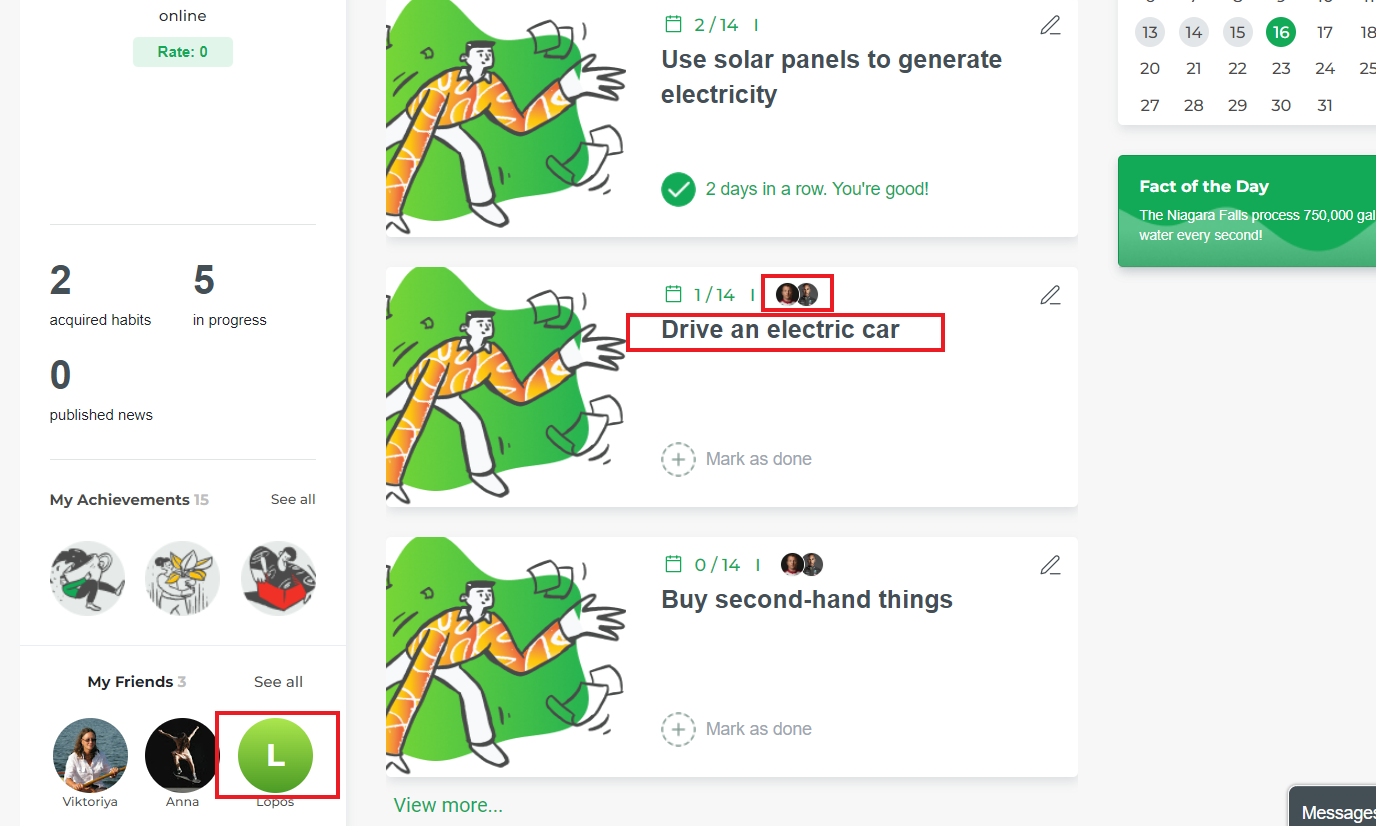The height and width of the screenshot is (826, 1376).
Task: Open the first achievement badge
Action: (87, 578)
